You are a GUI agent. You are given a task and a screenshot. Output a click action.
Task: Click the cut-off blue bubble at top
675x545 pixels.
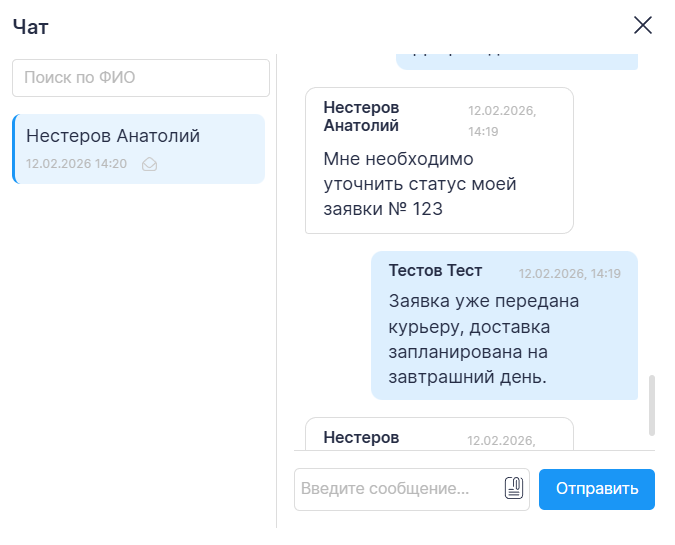click(517, 57)
